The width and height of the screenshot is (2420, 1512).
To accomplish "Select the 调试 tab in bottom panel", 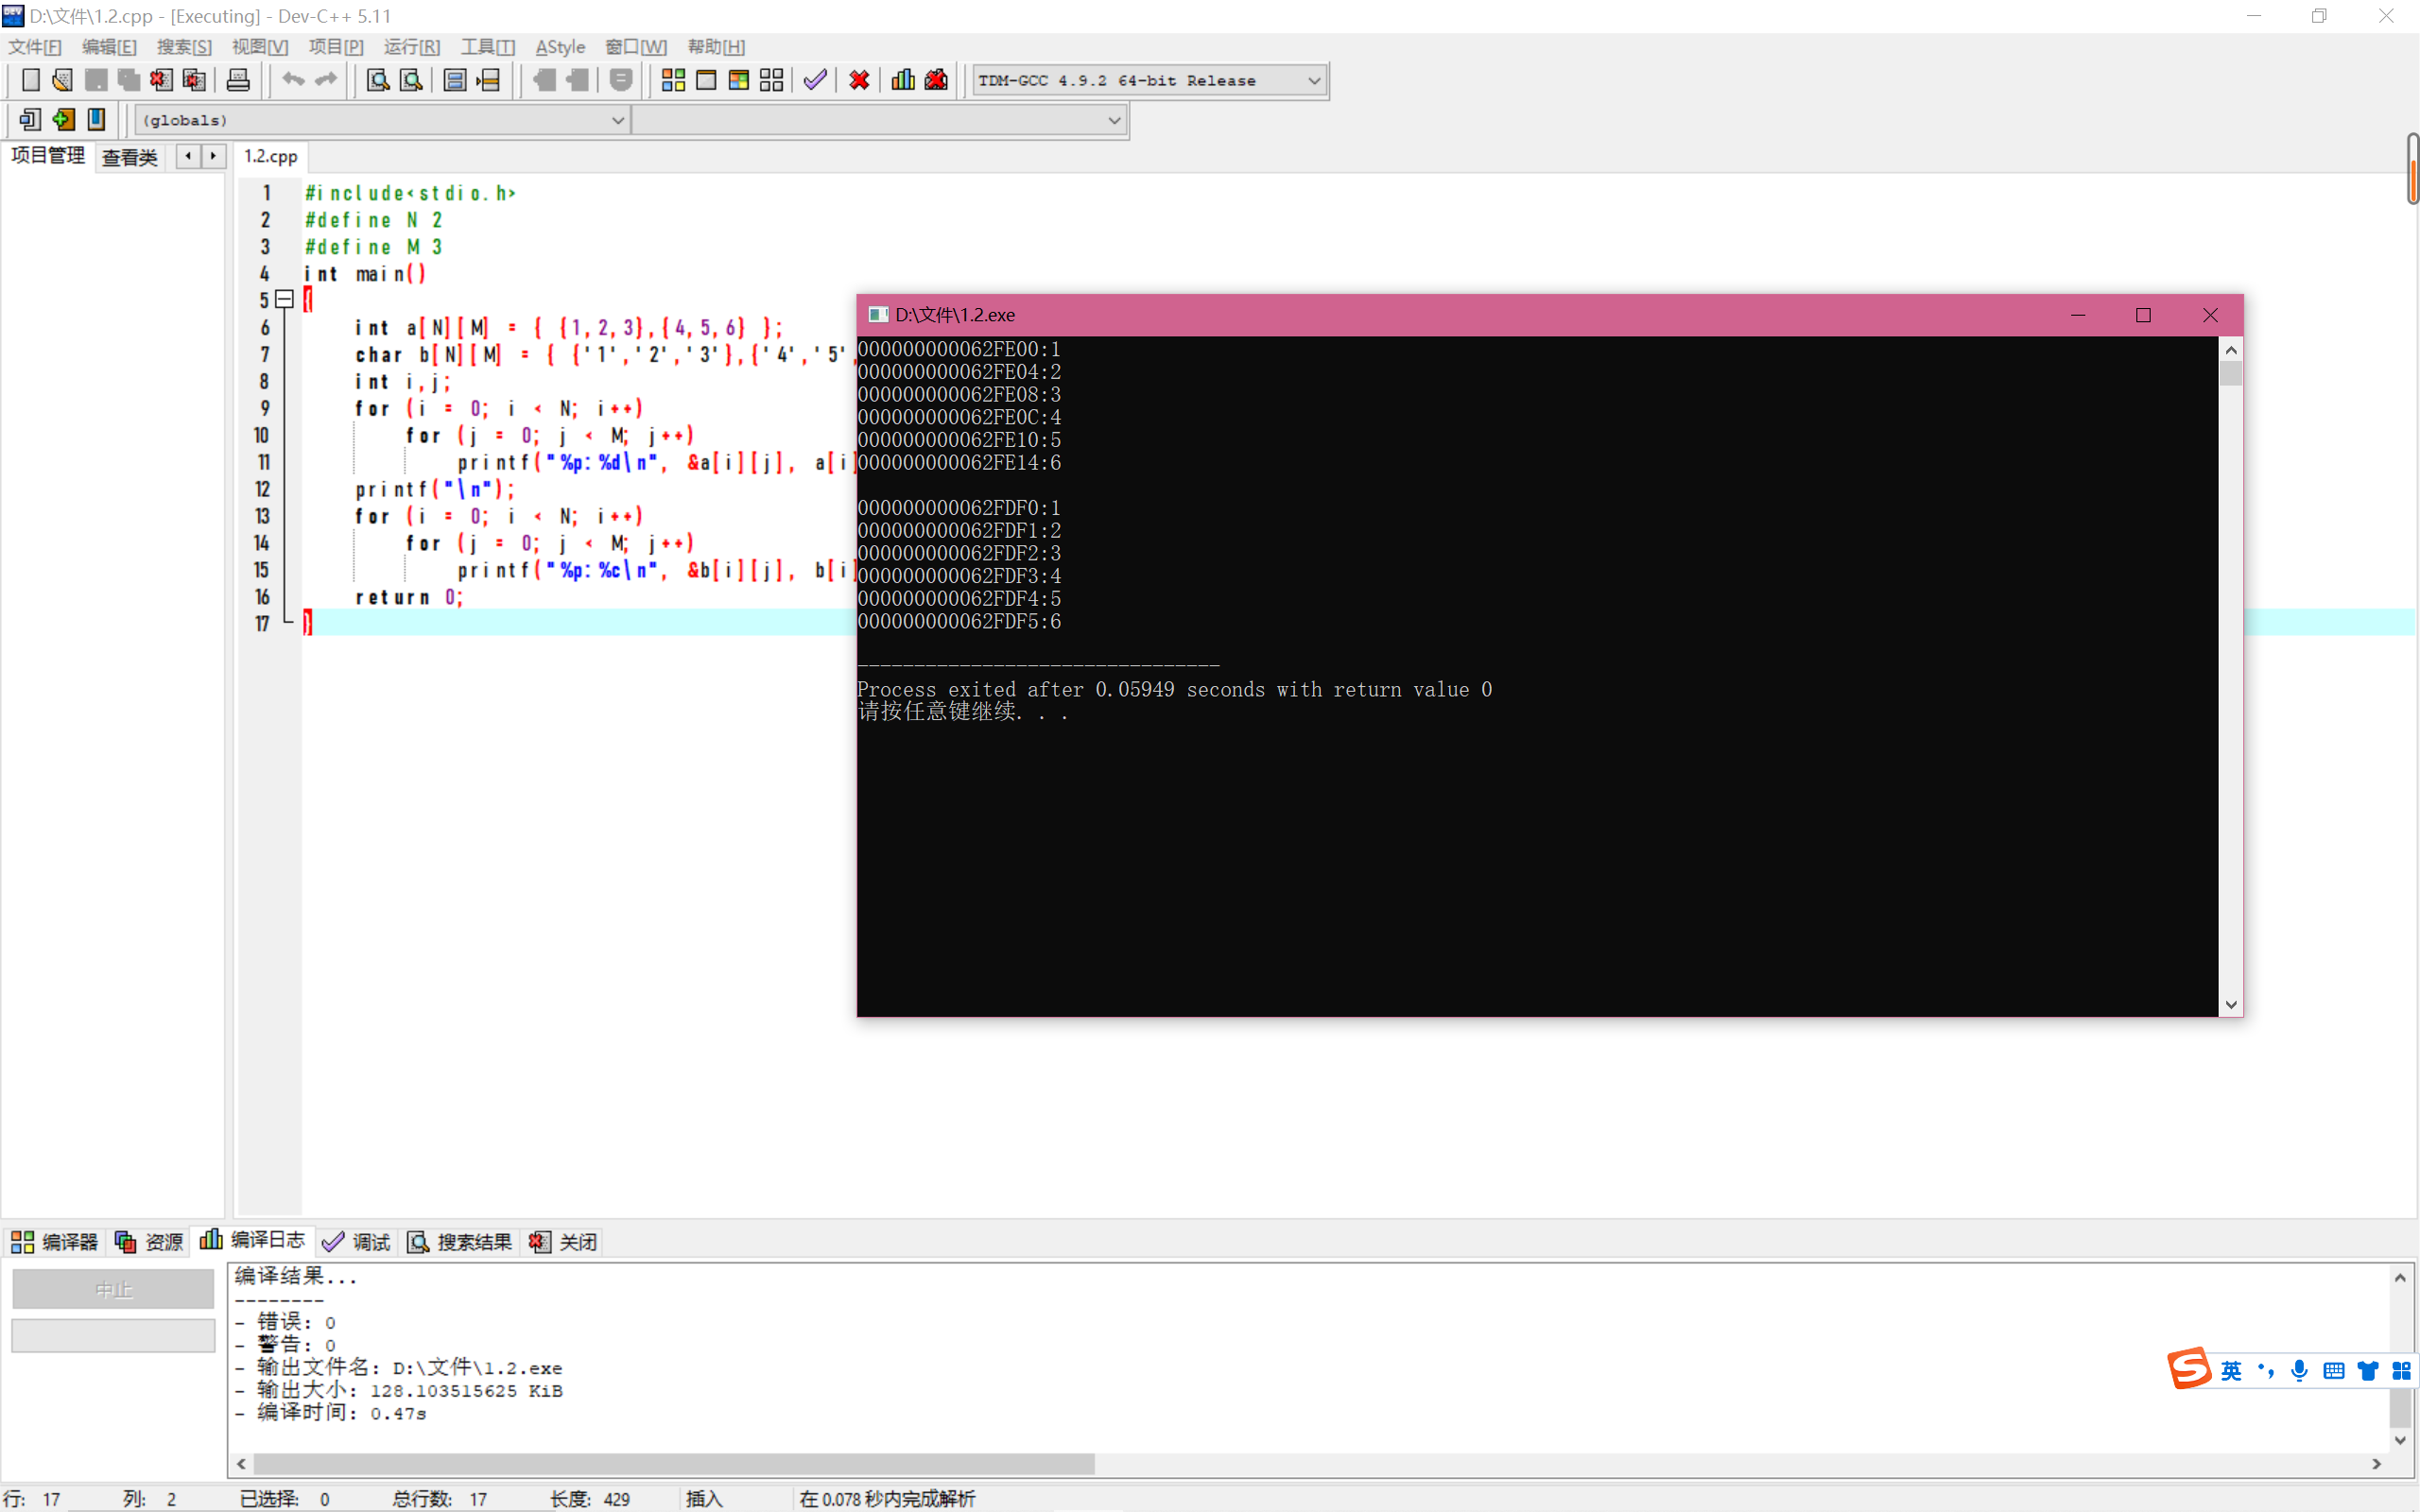I will coord(357,1241).
